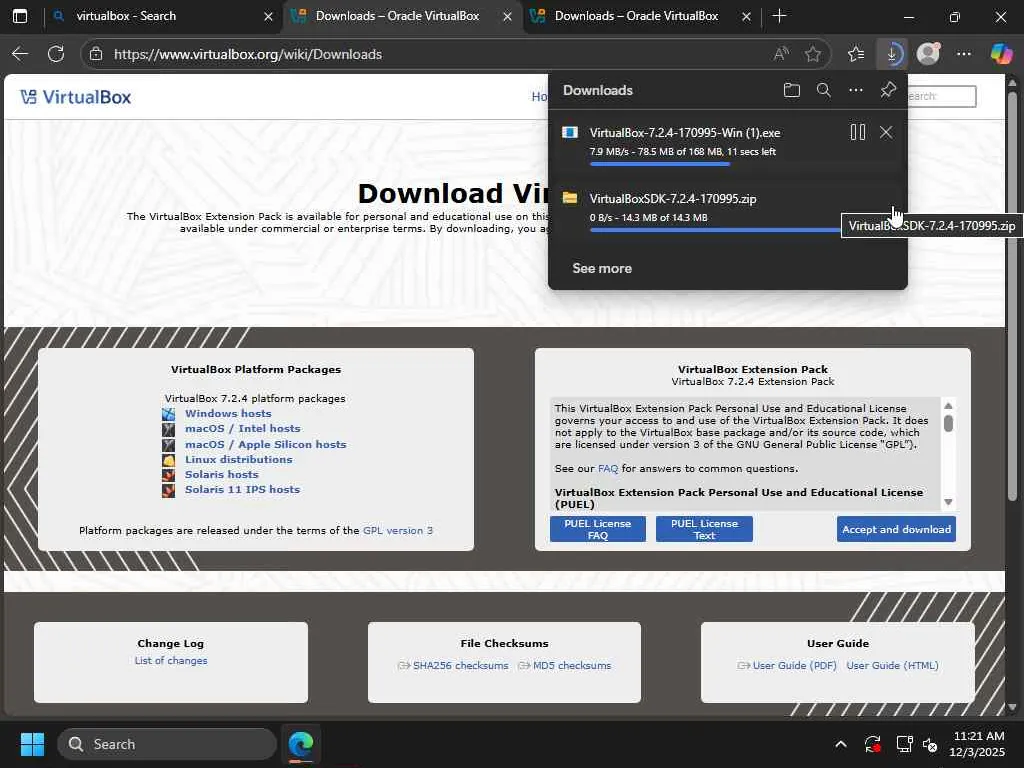The width and height of the screenshot is (1024, 768).
Task: Open the browser profile avatar
Action: coord(928,54)
